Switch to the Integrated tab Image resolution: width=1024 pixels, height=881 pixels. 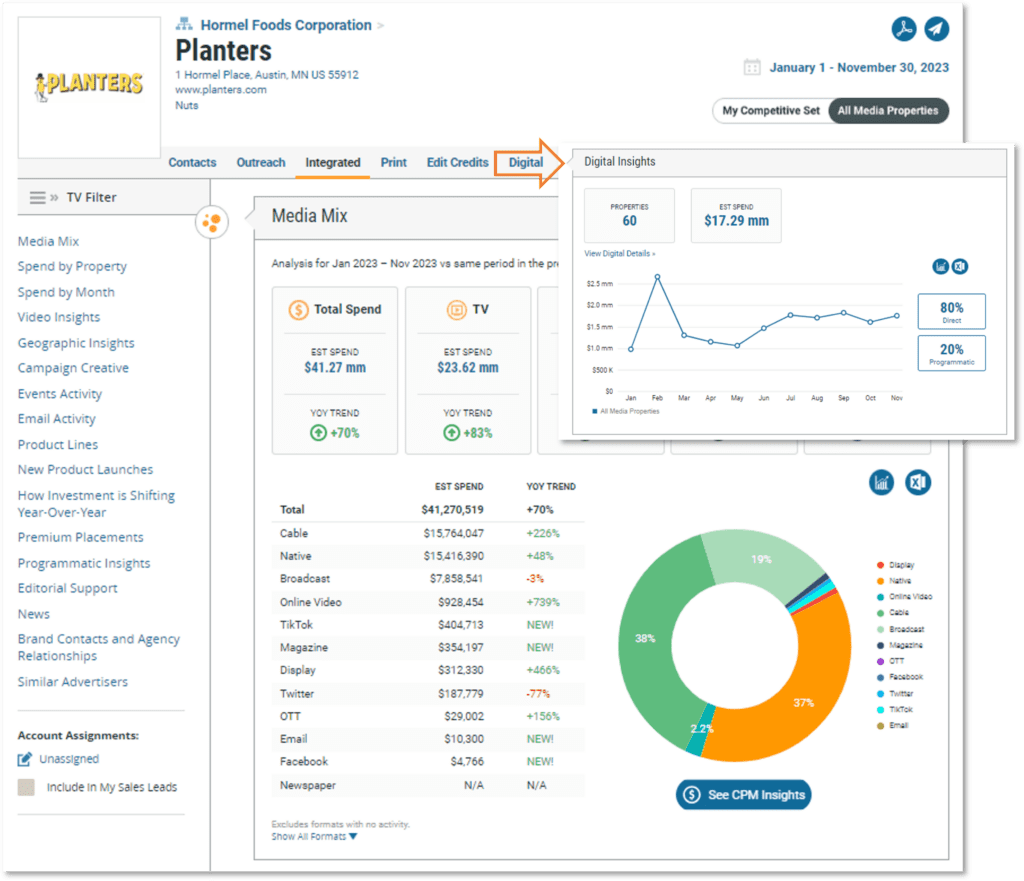pyautogui.click(x=332, y=163)
